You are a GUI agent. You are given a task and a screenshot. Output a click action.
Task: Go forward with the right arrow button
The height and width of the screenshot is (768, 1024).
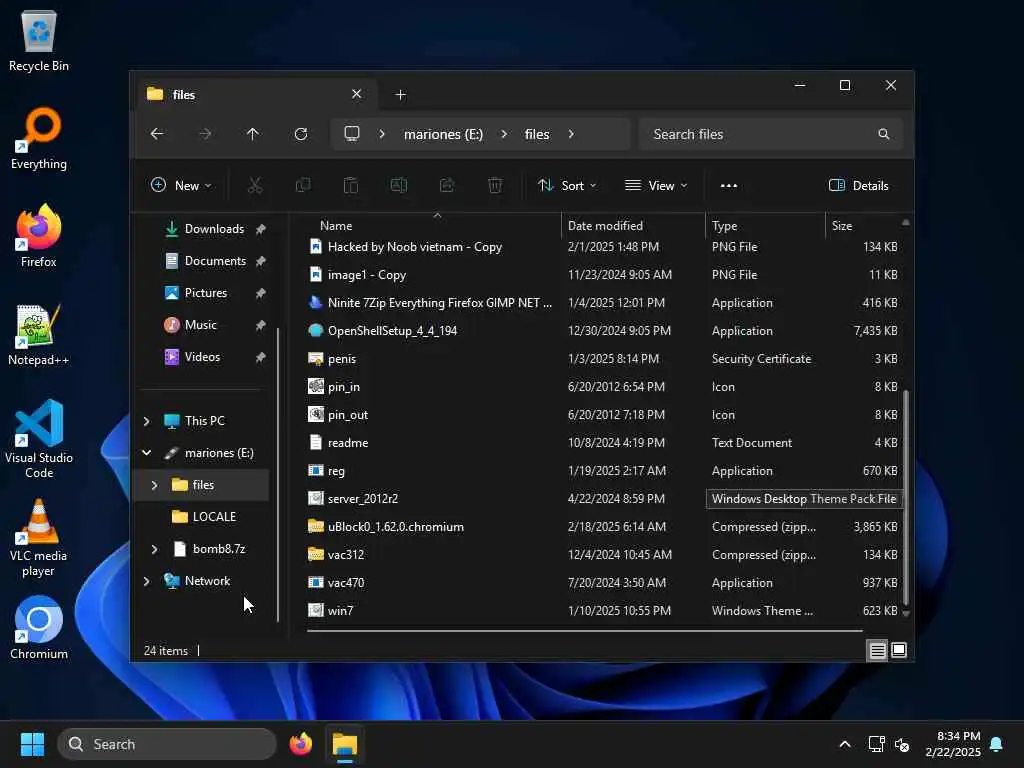click(x=205, y=134)
